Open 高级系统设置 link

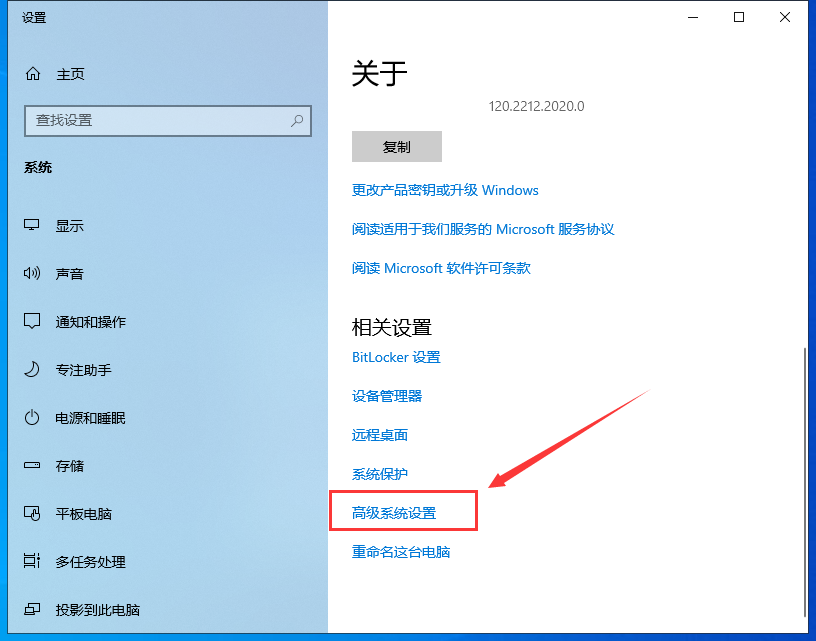(394, 513)
